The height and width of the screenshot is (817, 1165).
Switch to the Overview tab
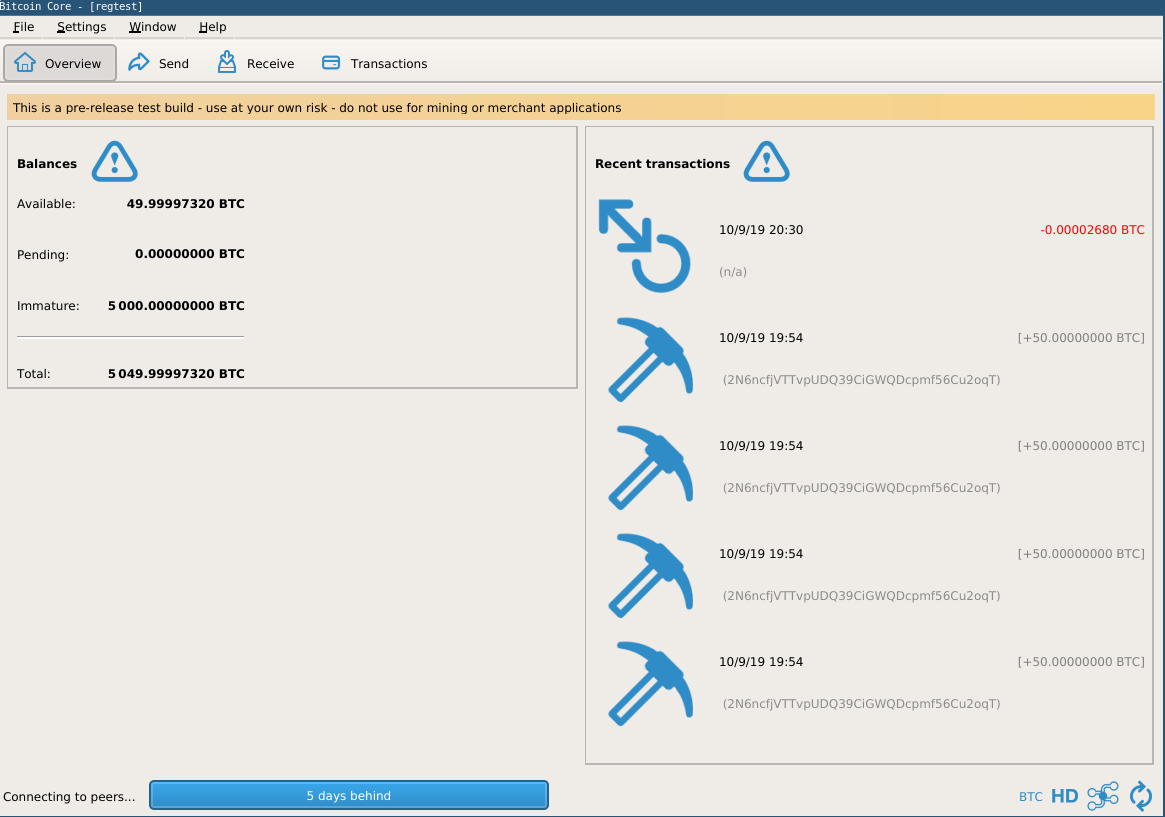(x=60, y=63)
